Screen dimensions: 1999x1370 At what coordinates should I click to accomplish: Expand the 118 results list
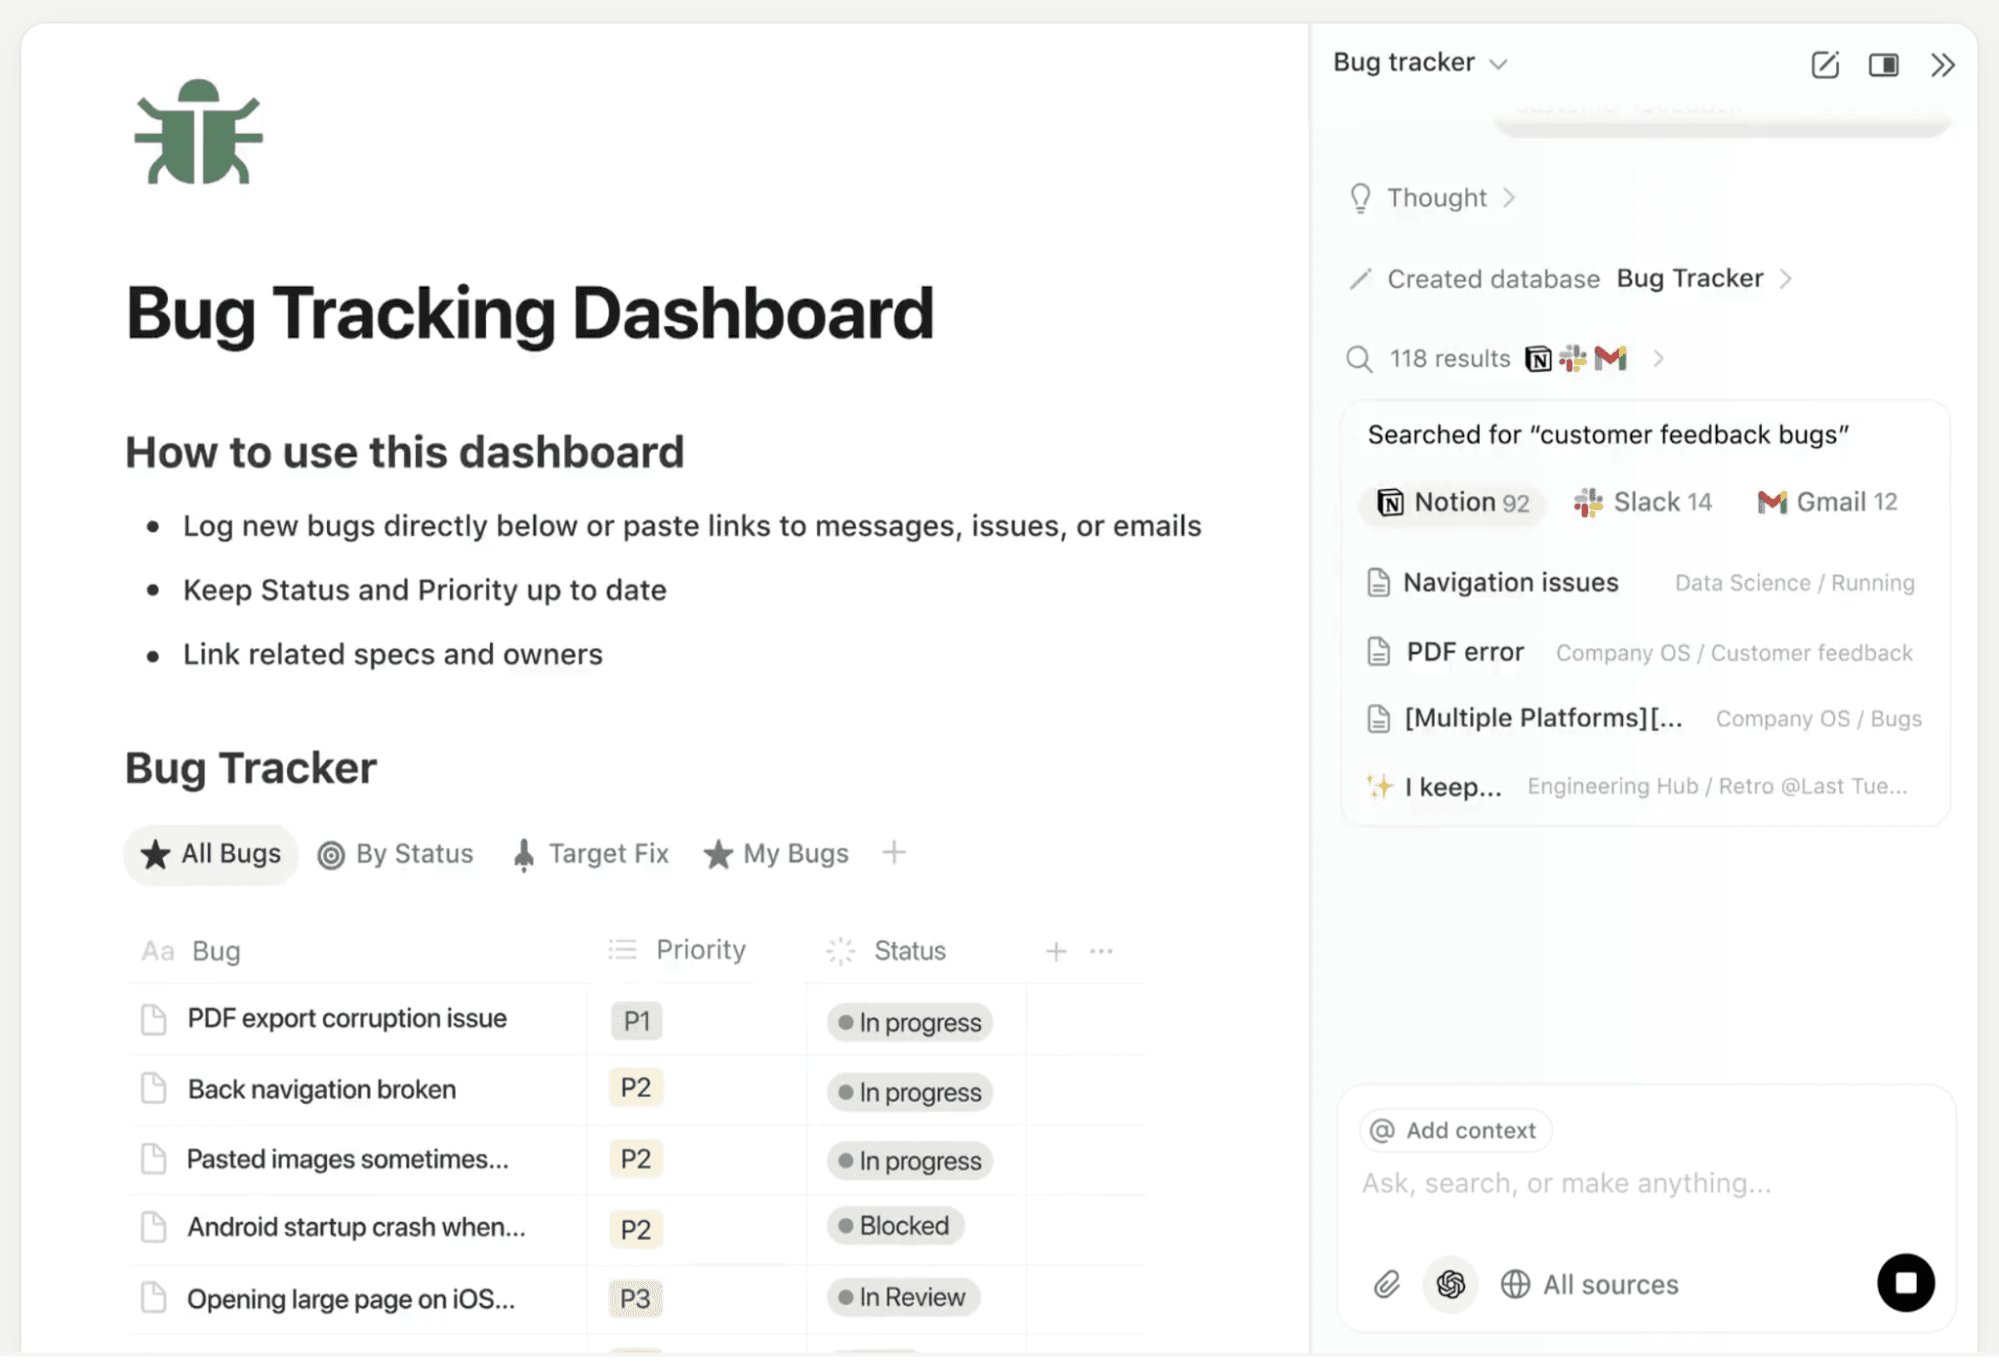click(x=1660, y=358)
